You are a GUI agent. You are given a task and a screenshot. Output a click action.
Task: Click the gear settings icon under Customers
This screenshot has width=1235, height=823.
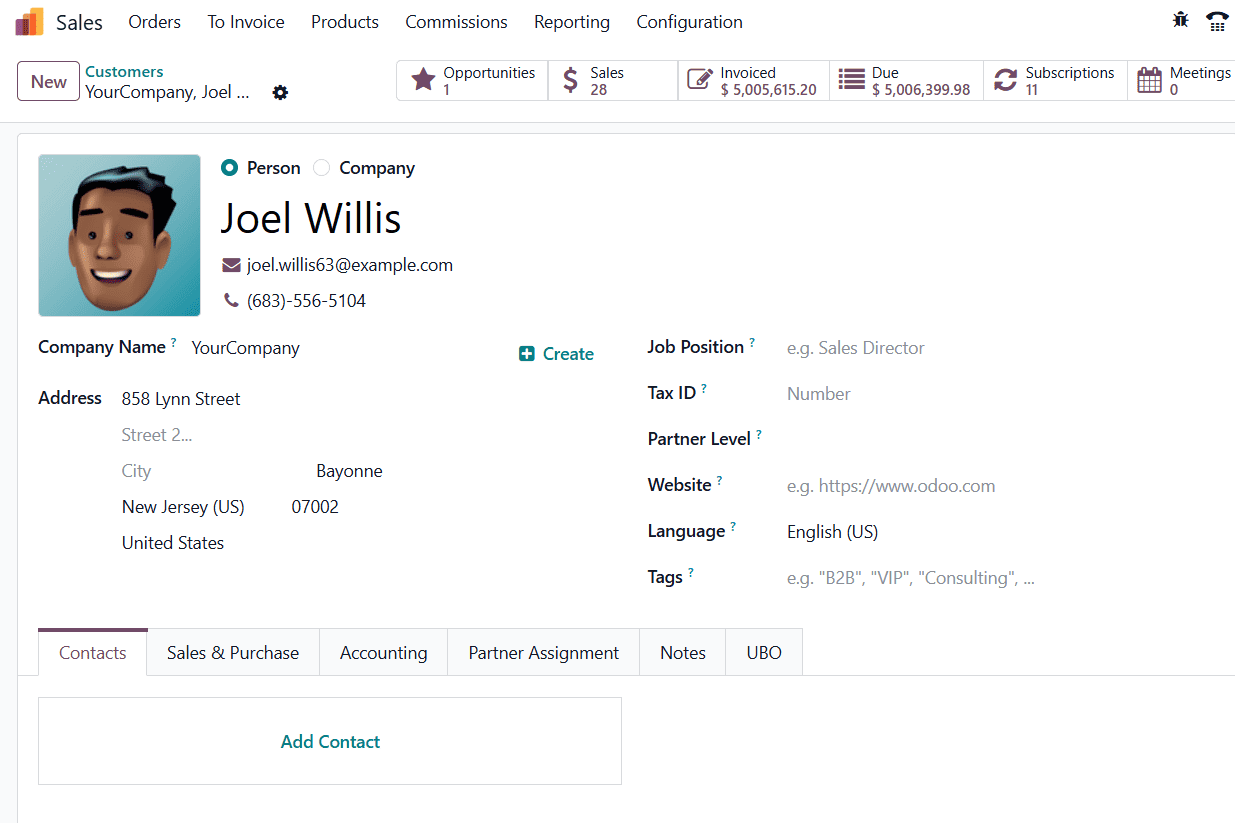[280, 92]
